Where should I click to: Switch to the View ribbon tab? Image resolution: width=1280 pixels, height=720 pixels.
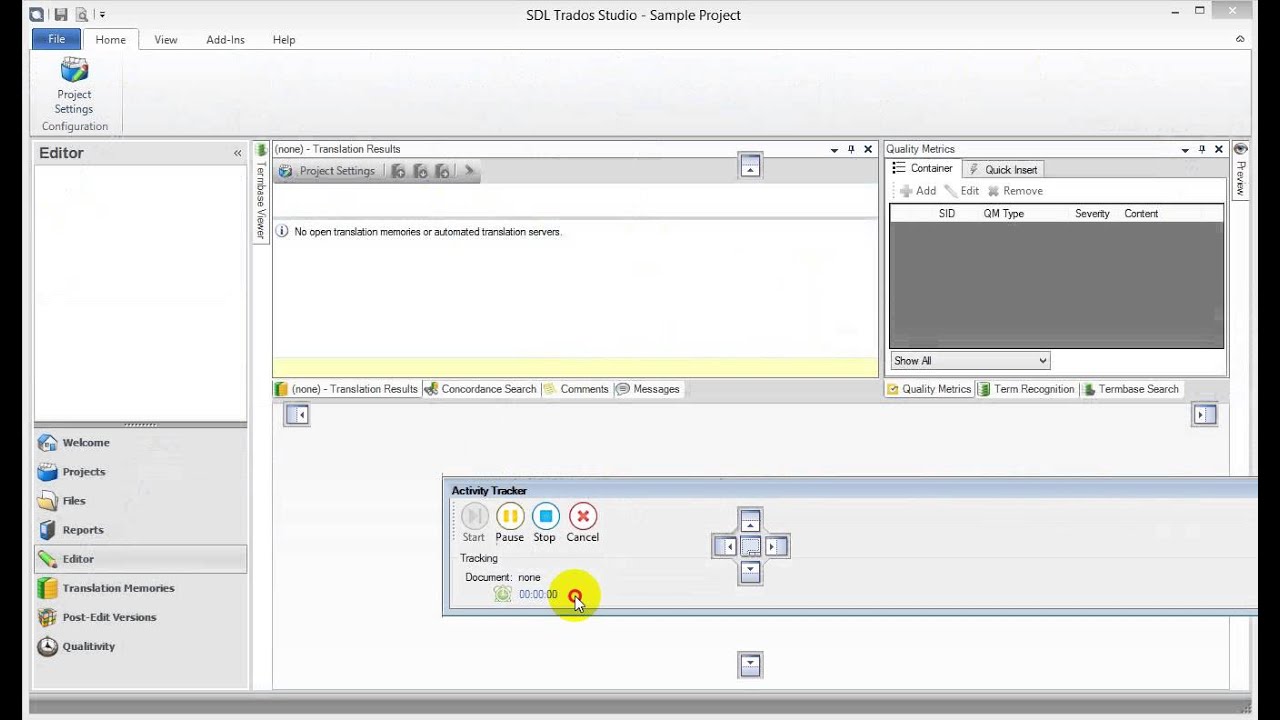[x=166, y=40]
